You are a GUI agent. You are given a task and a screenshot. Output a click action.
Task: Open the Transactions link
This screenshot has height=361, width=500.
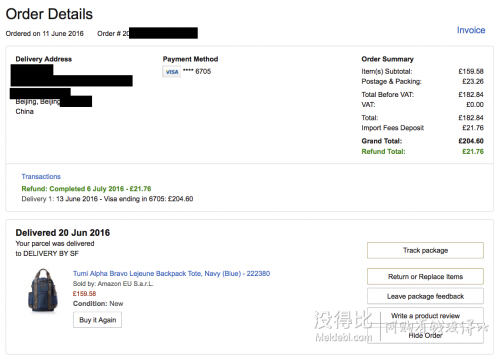[41, 176]
